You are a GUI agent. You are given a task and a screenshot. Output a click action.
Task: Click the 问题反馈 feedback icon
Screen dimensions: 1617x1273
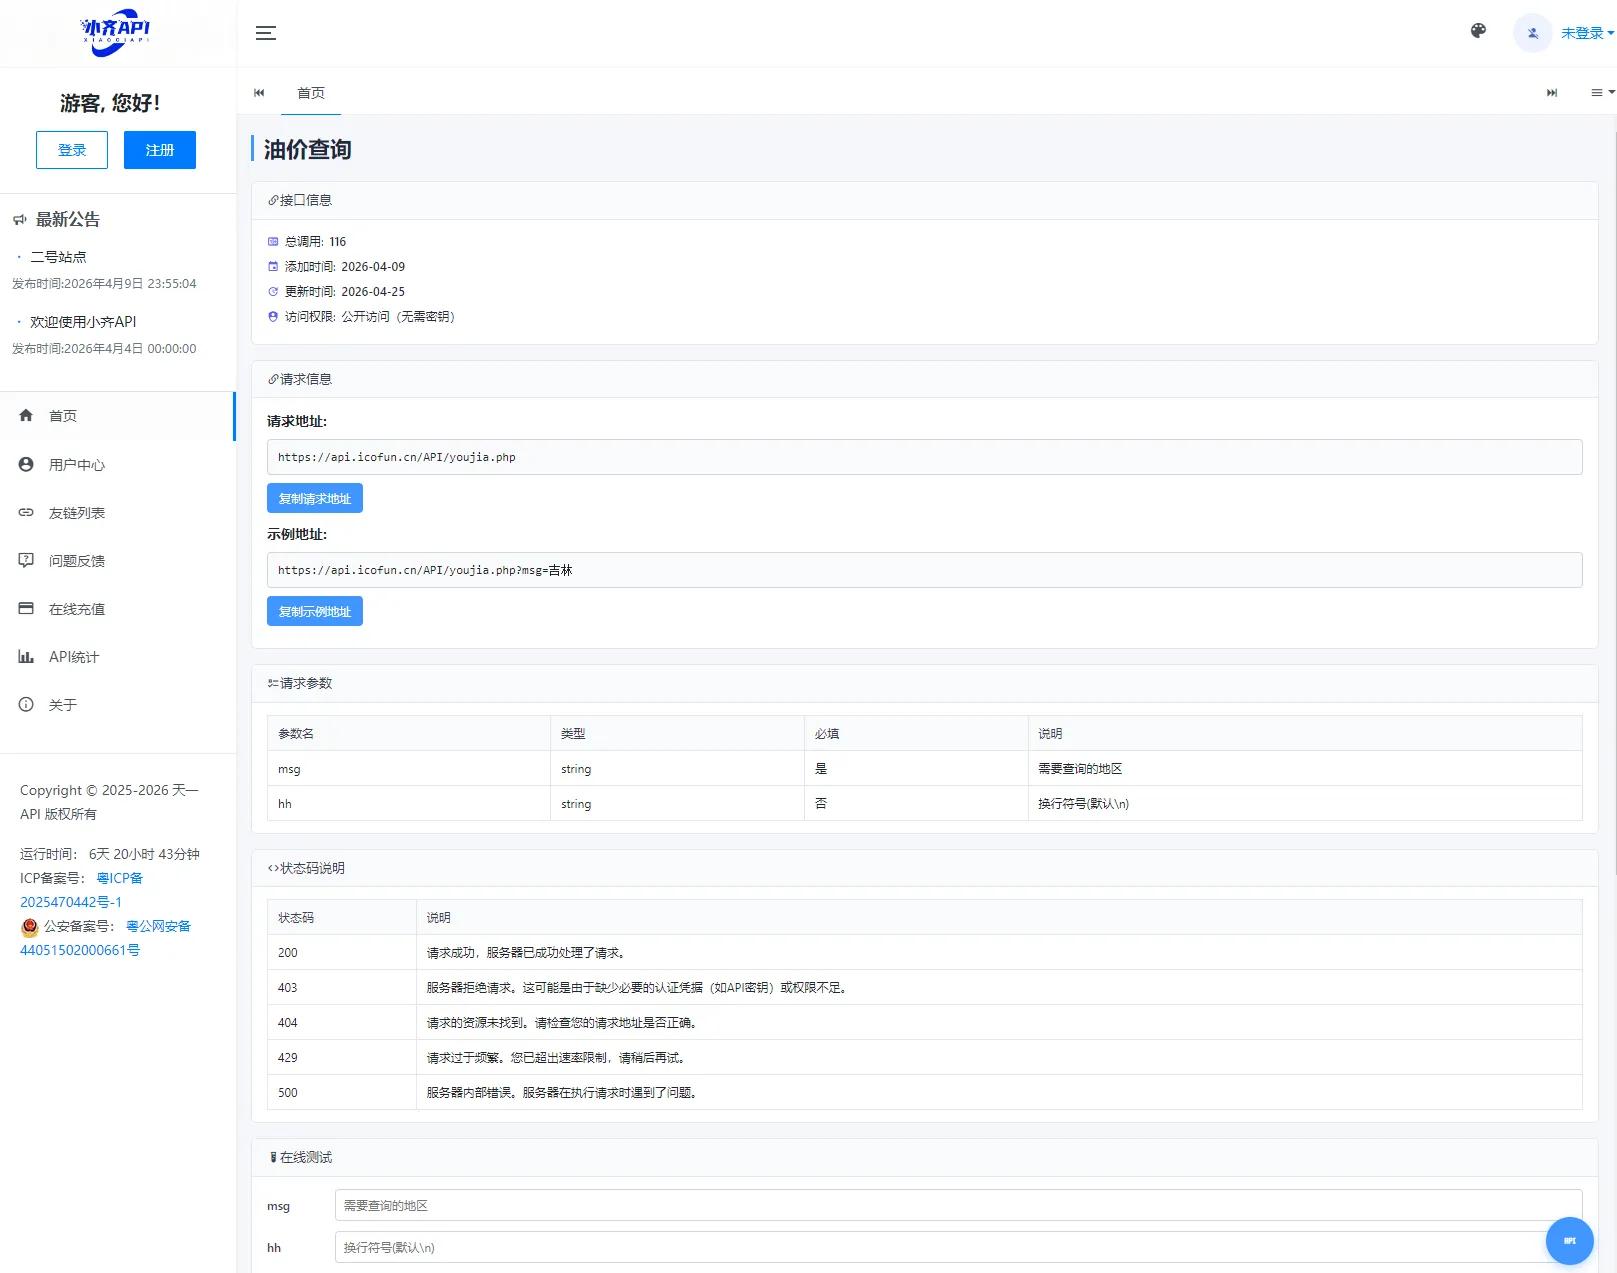coord(26,560)
